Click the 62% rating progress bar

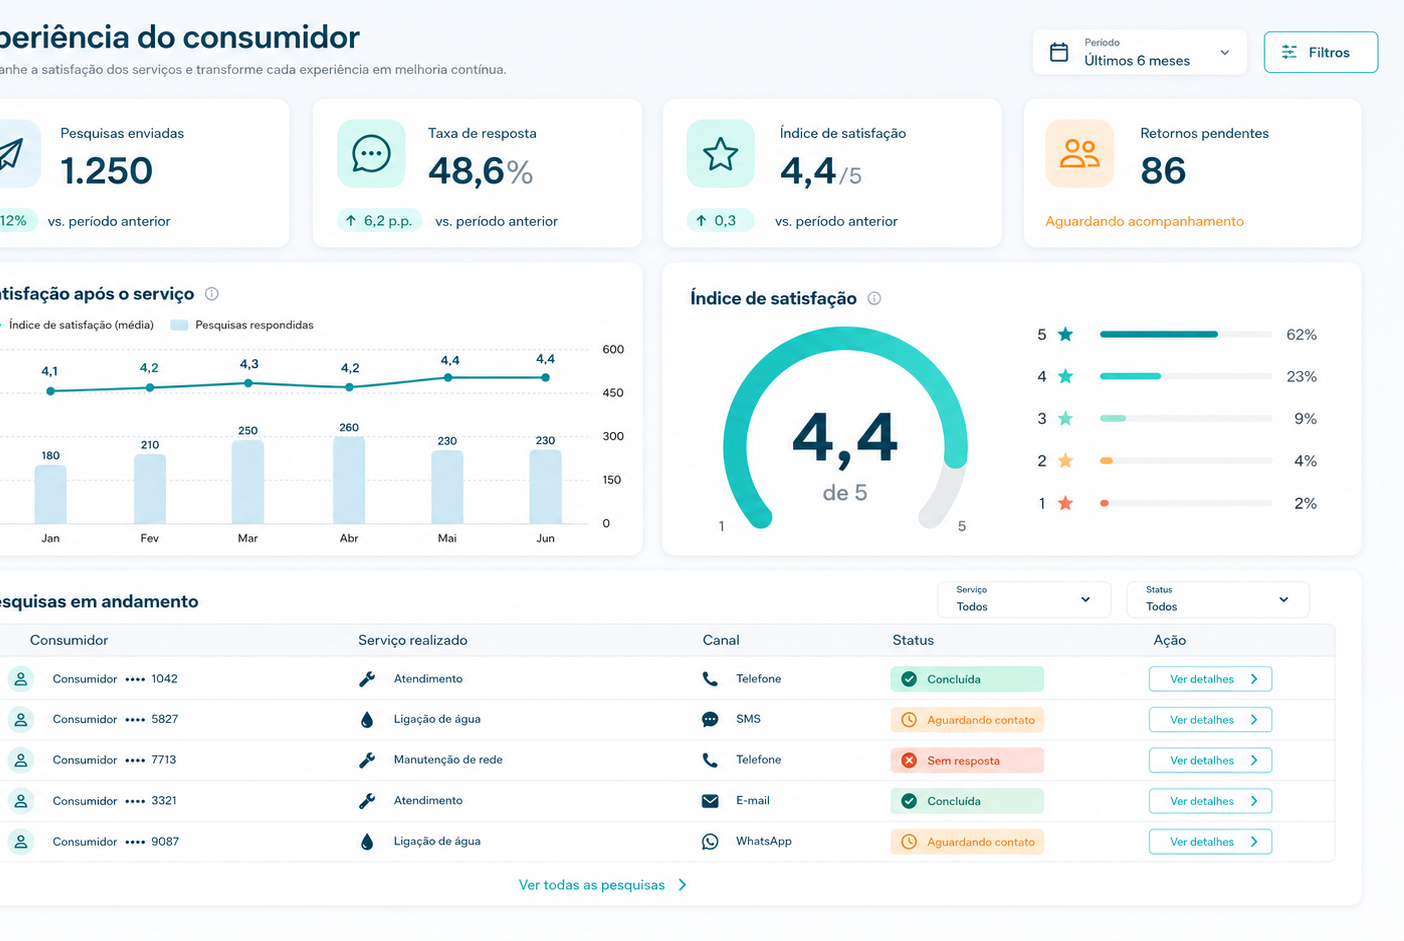pyautogui.click(x=1186, y=334)
